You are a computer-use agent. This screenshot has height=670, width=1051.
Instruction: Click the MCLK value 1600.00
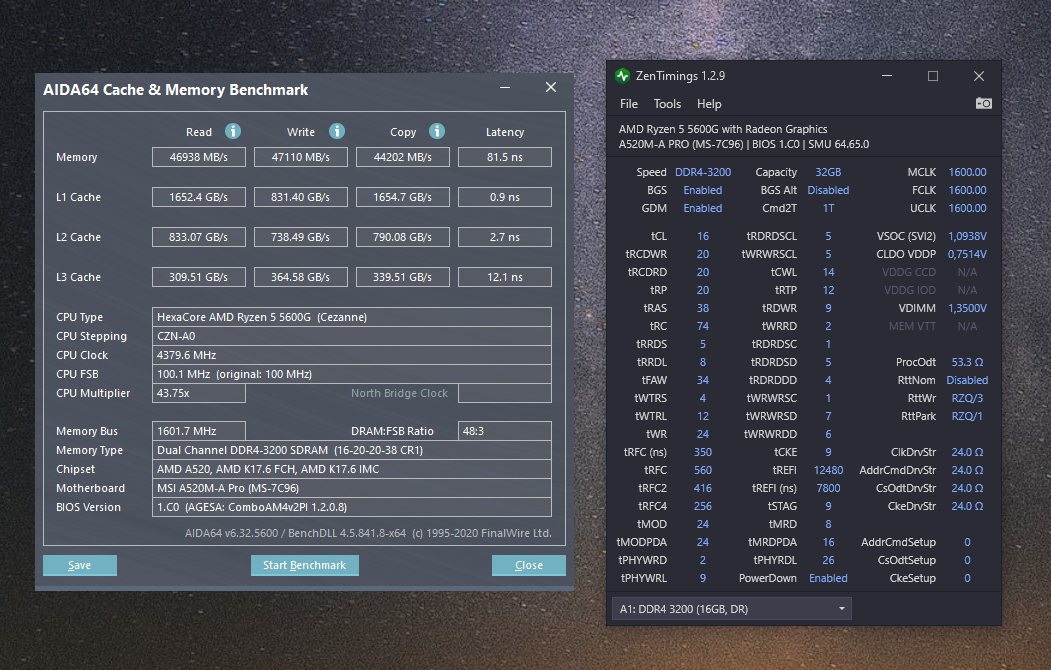tap(967, 172)
